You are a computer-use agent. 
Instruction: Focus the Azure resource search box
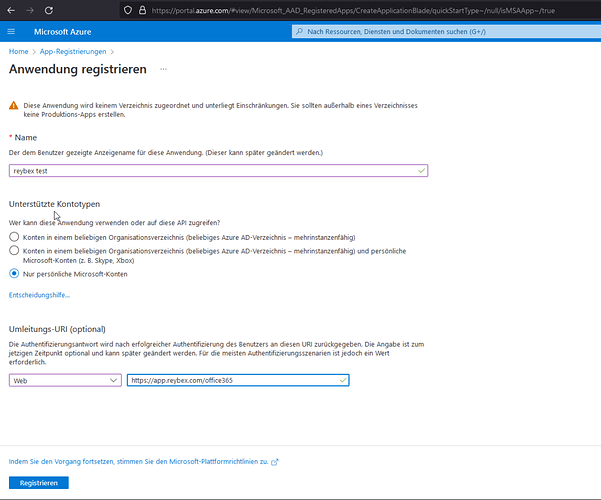(440, 32)
